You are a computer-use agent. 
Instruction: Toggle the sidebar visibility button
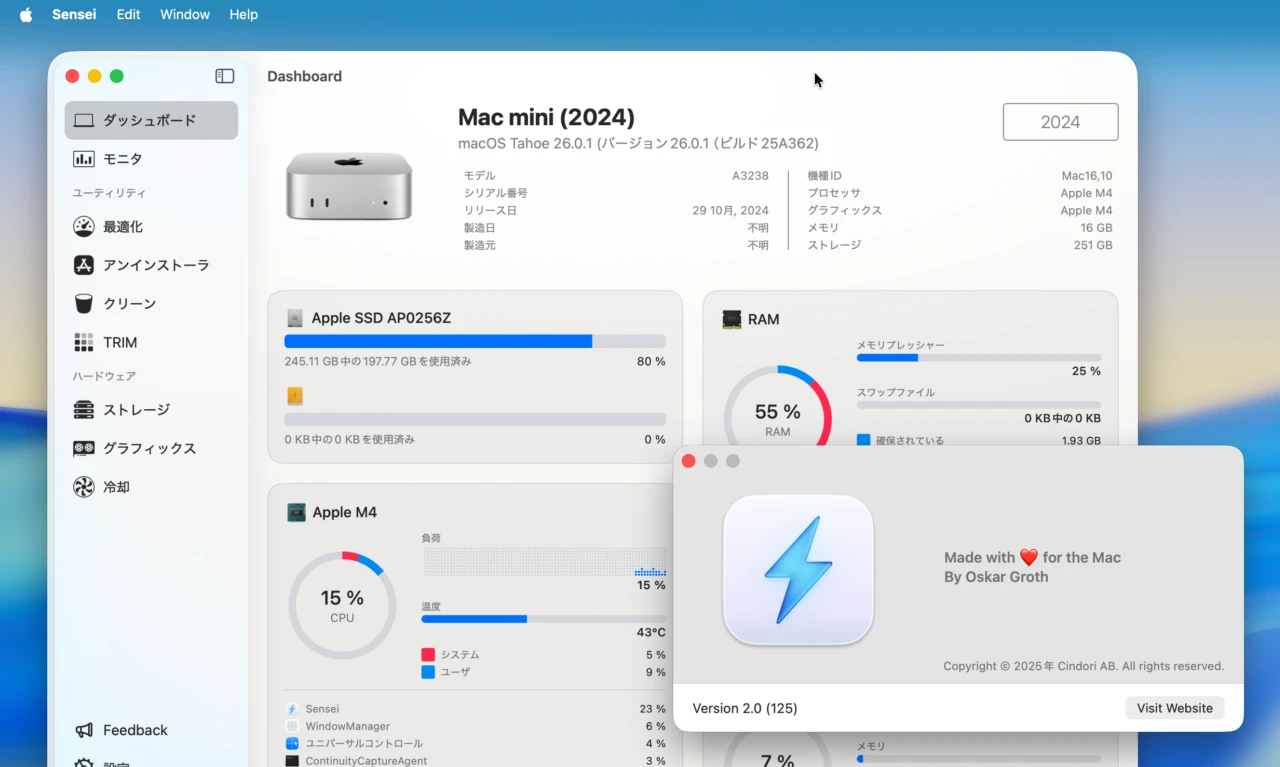[225, 76]
